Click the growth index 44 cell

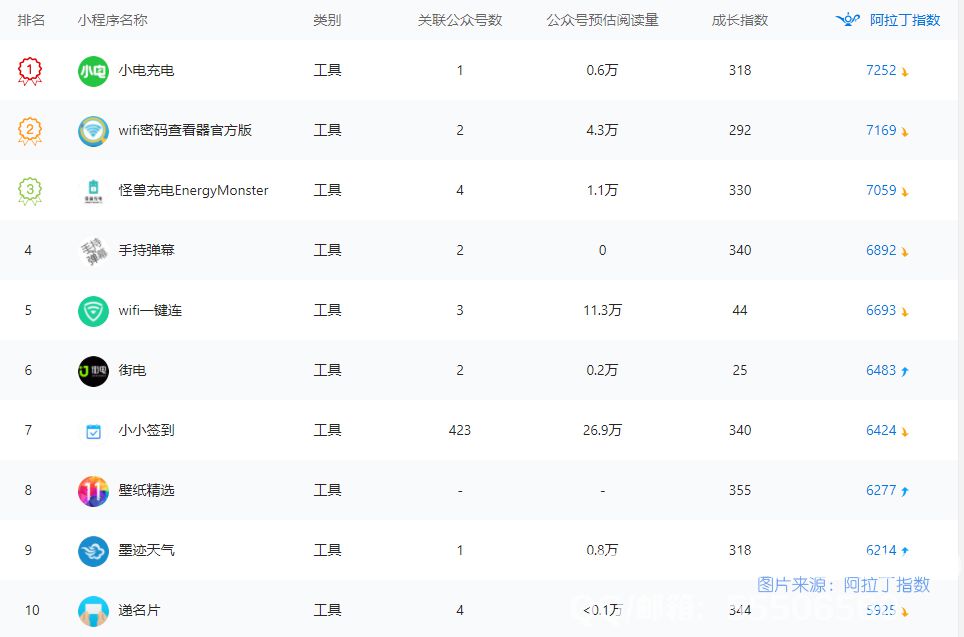tap(740, 311)
